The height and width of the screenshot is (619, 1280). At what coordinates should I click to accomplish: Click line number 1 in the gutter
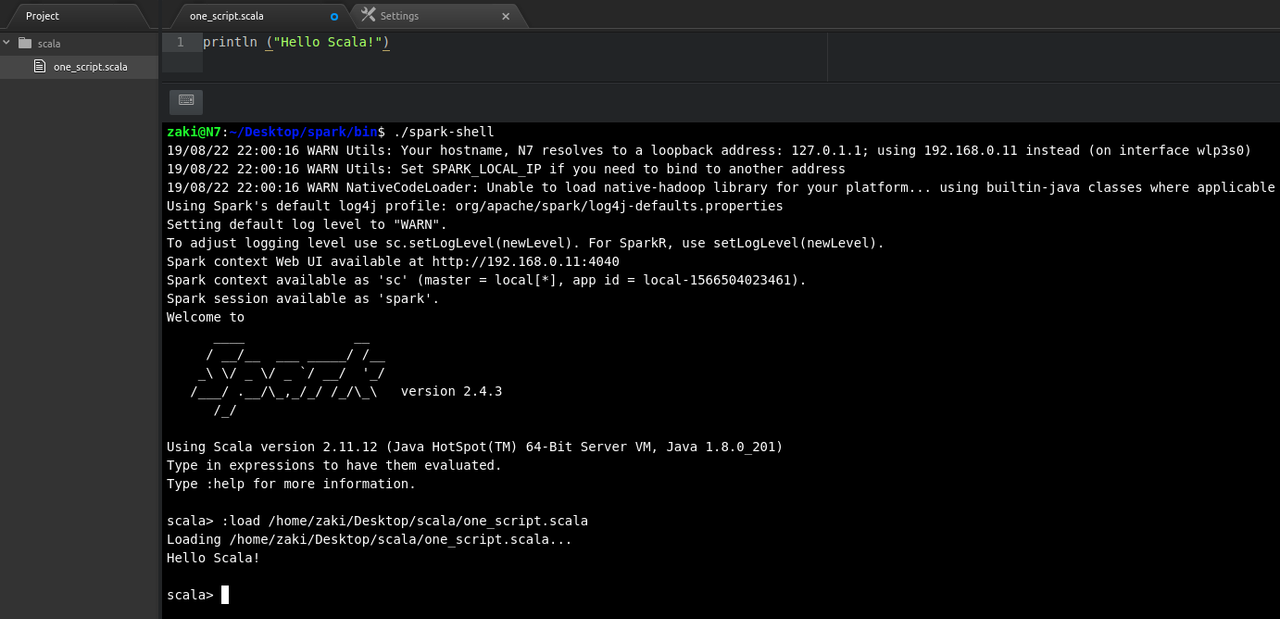[x=181, y=42]
